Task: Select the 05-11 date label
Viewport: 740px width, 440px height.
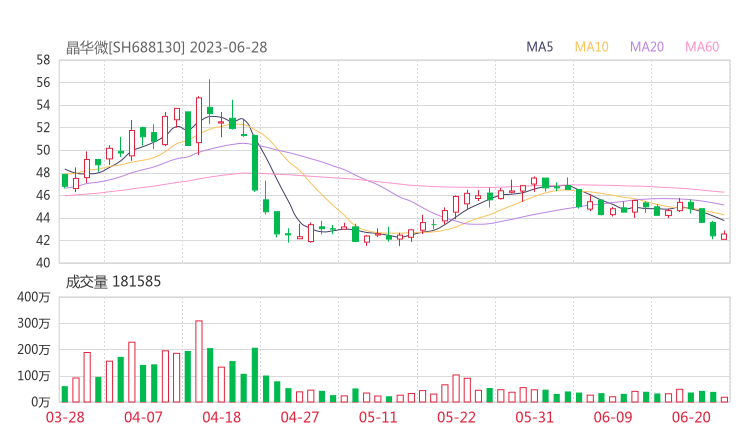Action: coord(378,417)
